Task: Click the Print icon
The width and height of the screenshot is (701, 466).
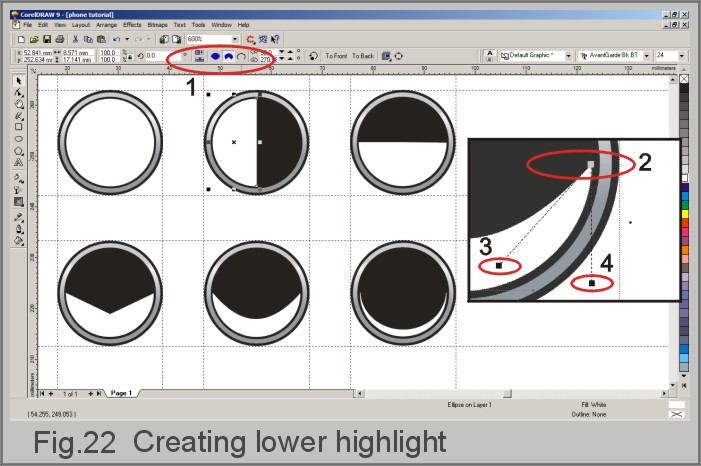Action: tap(59, 39)
